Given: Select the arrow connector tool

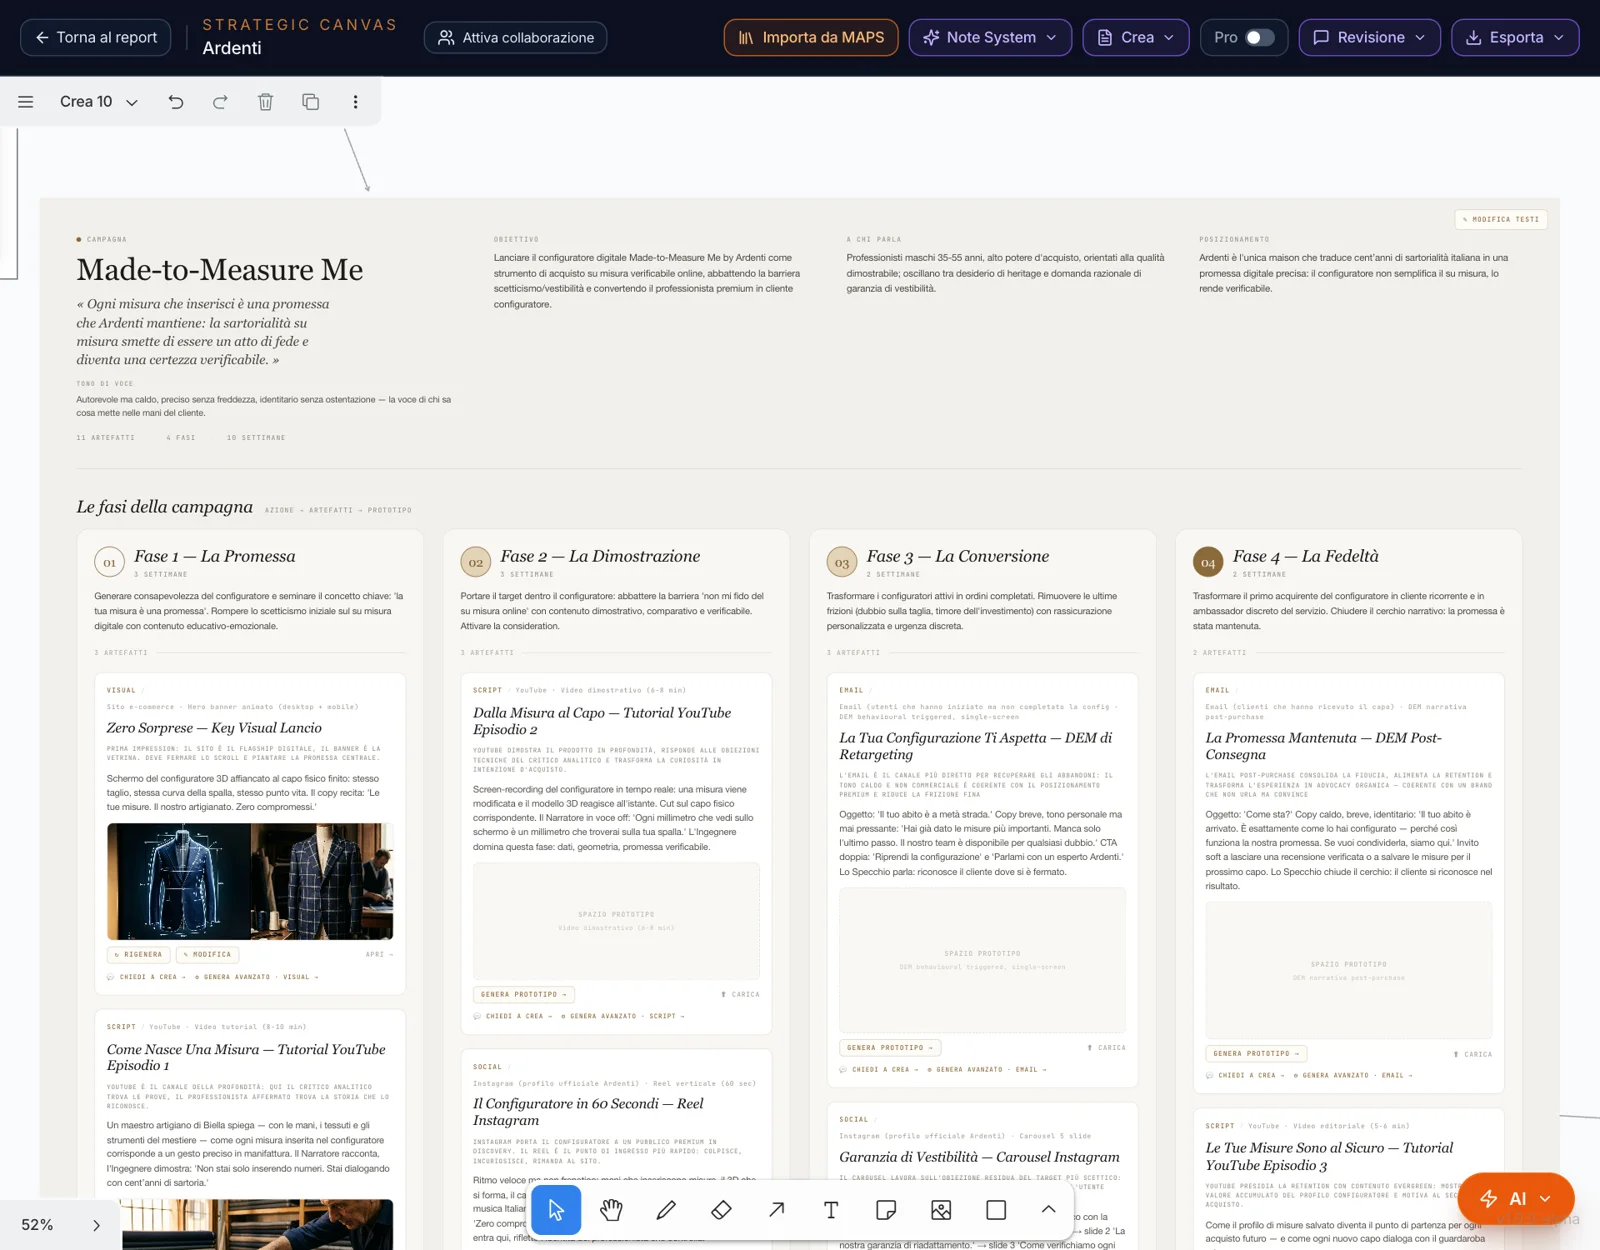Looking at the screenshot, I should (776, 1210).
